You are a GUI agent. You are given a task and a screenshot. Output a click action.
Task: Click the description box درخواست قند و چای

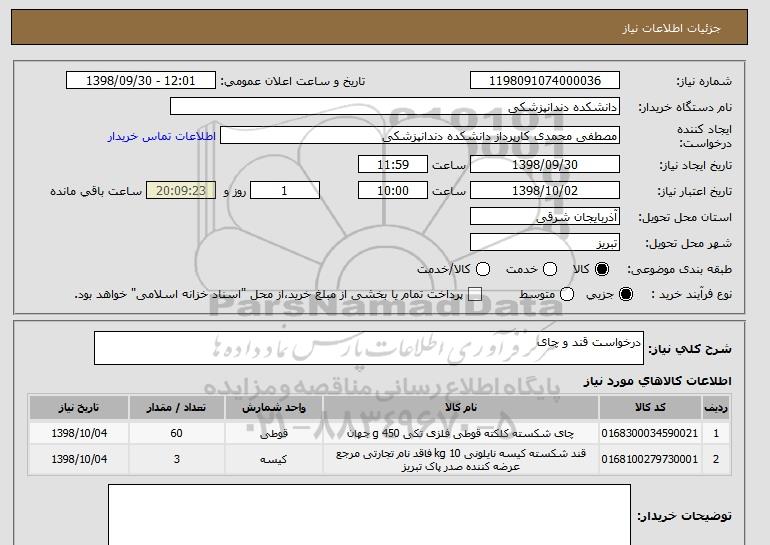pyautogui.click(x=369, y=348)
